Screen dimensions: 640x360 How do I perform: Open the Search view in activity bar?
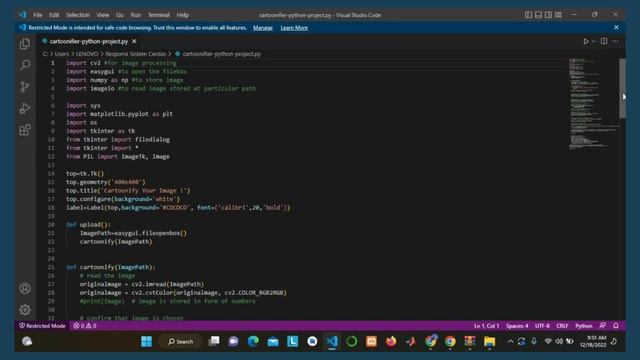click(x=25, y=65)
